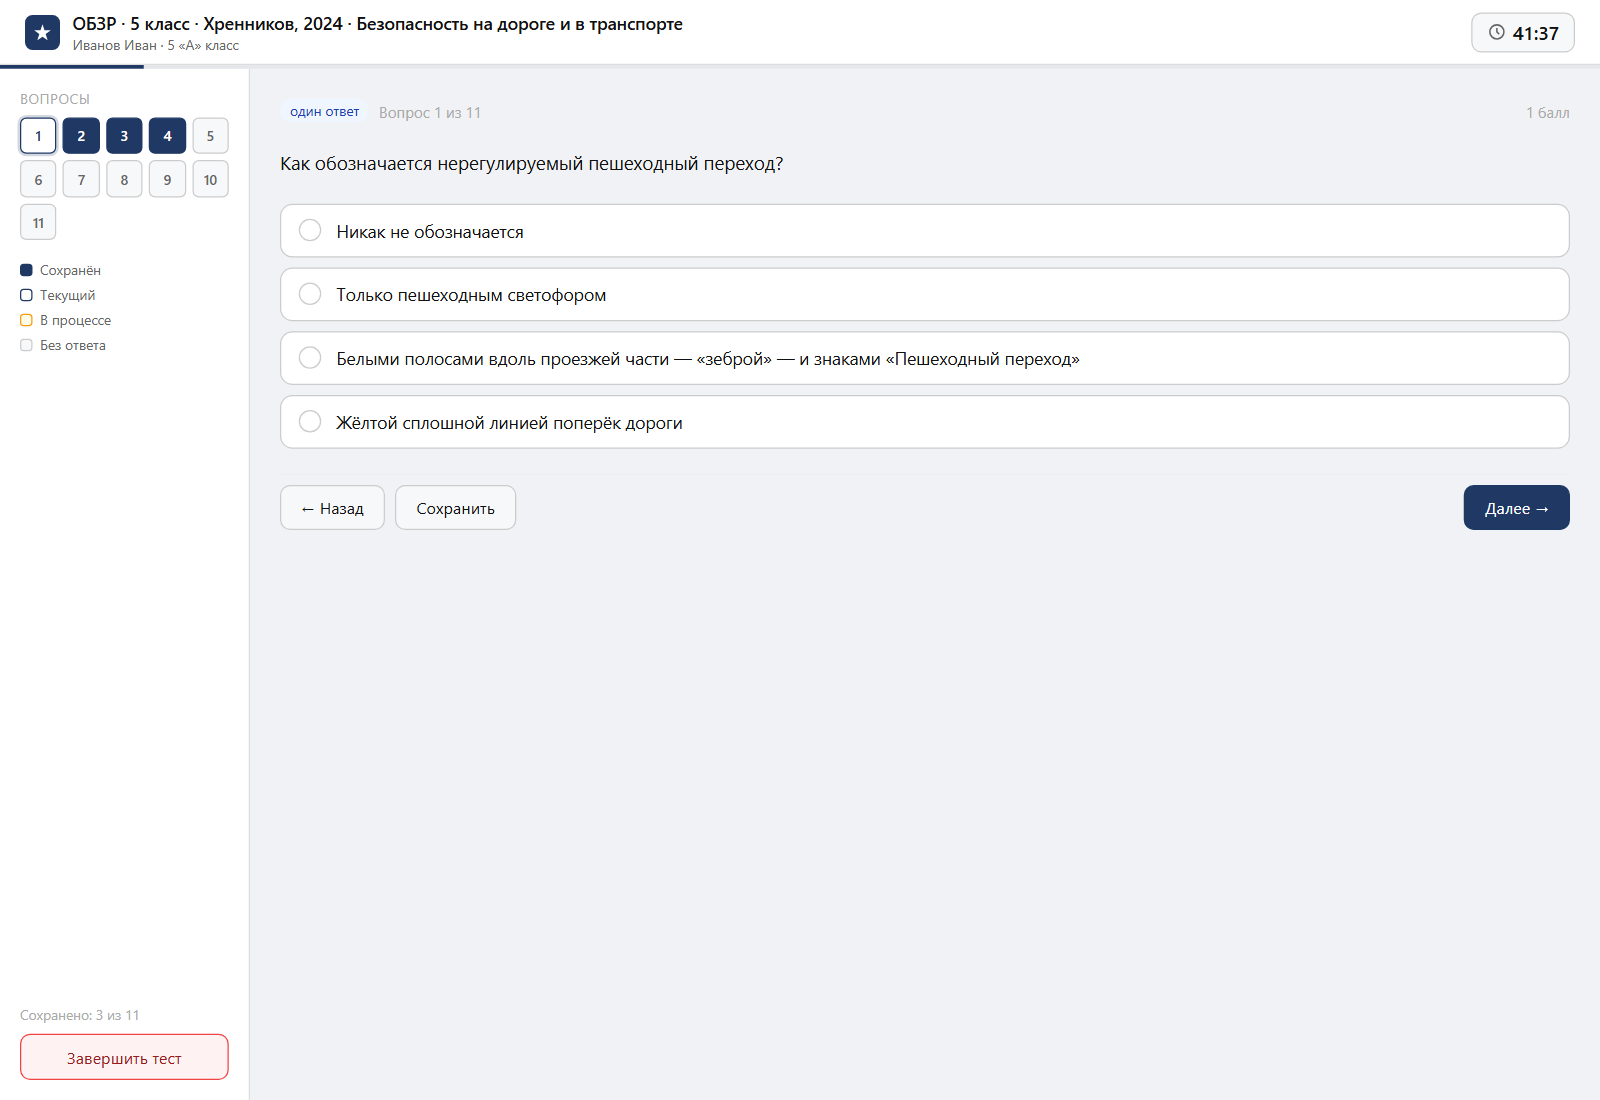Navigate to question 11
This screenshot has height=1100, width=1600.
click(38, 222)
